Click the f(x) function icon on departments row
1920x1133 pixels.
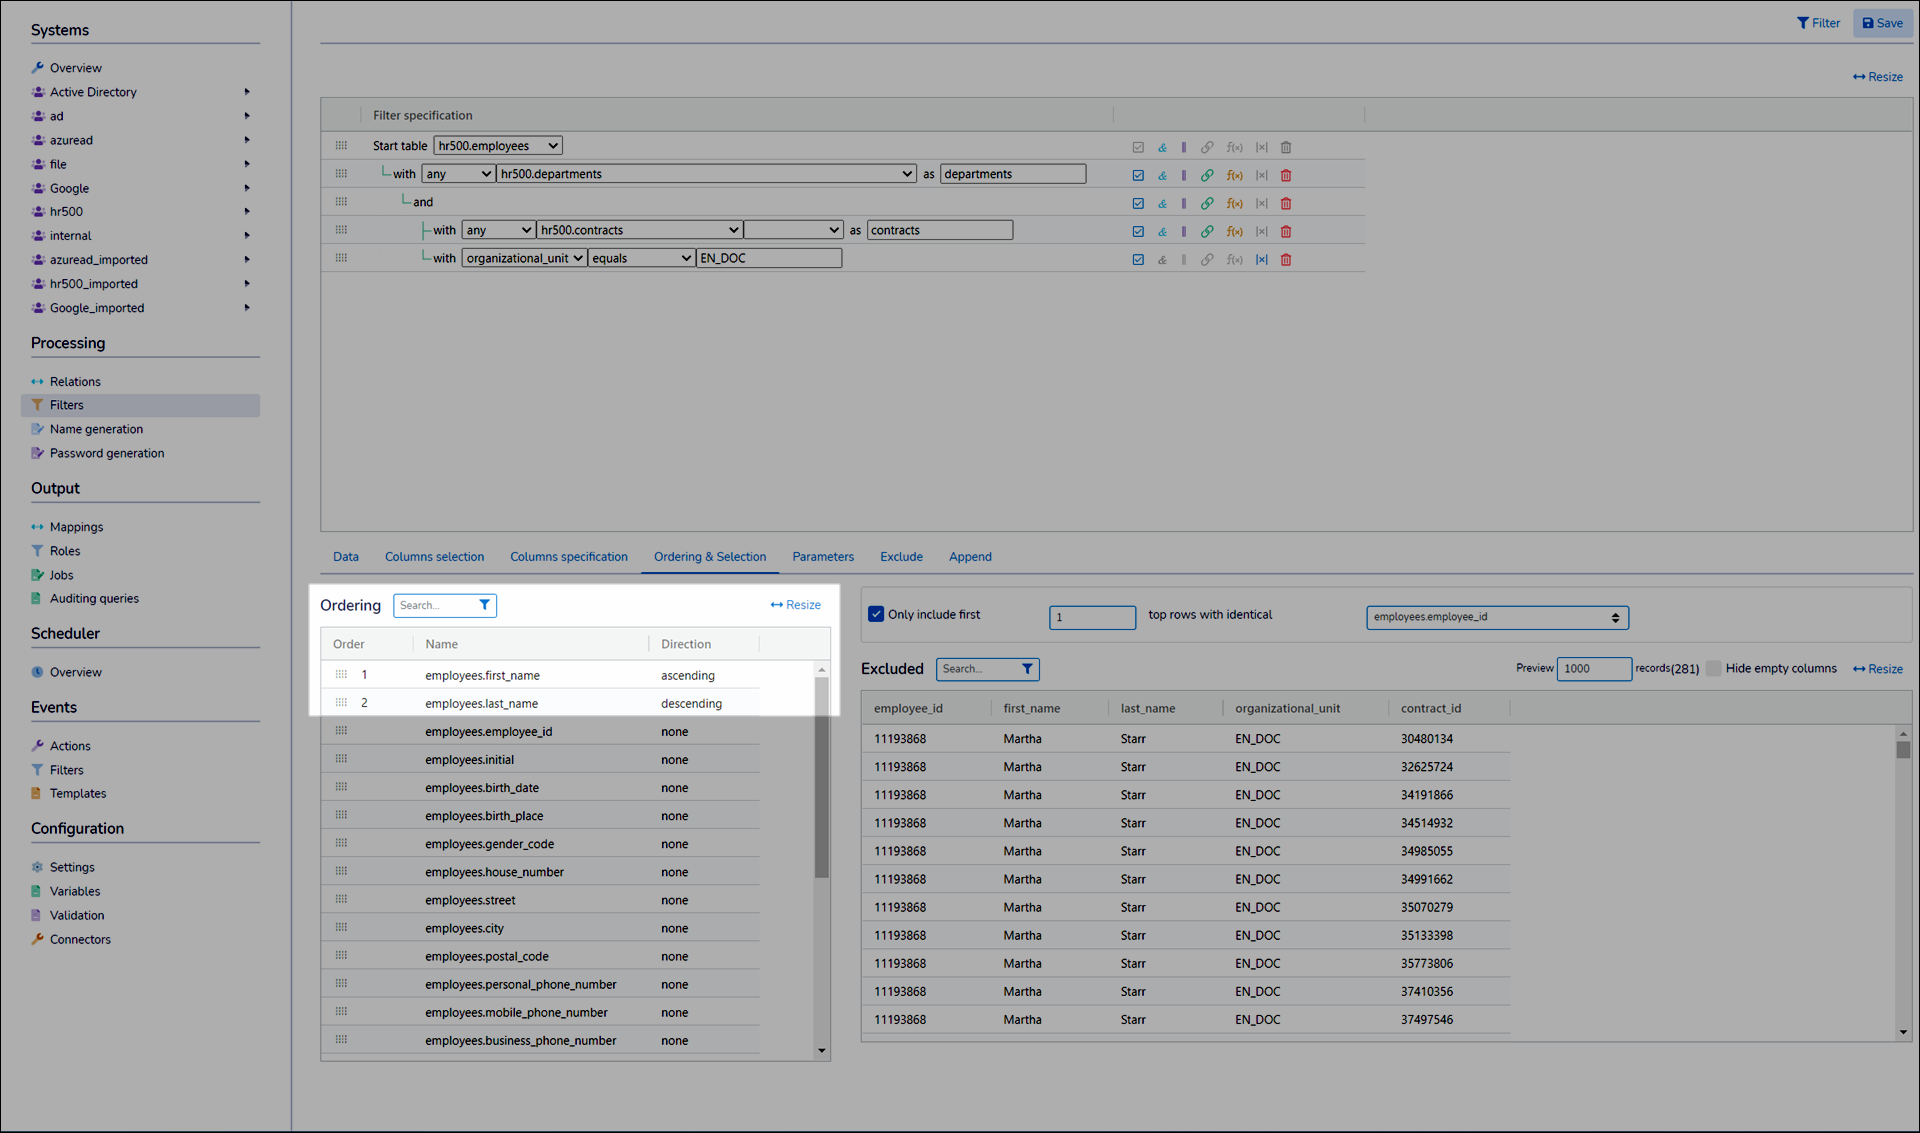coord(1234,175)
